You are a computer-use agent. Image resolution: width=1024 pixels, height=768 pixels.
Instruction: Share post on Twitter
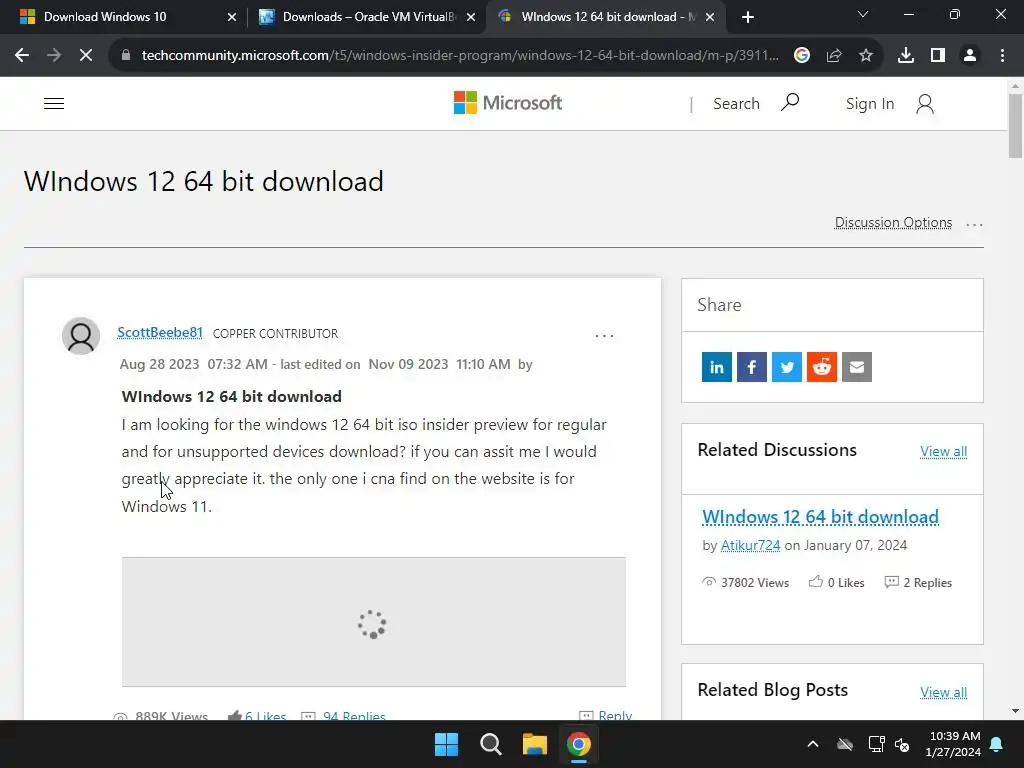pyautogui.click(x=787, y=367)
